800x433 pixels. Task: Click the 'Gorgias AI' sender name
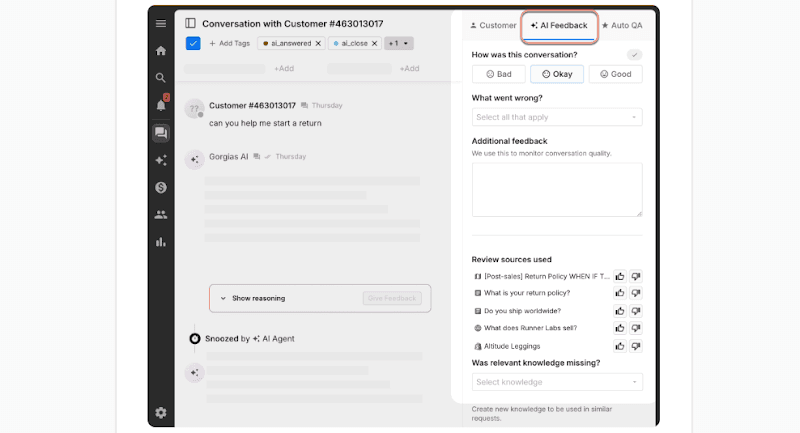click(229, 157)
